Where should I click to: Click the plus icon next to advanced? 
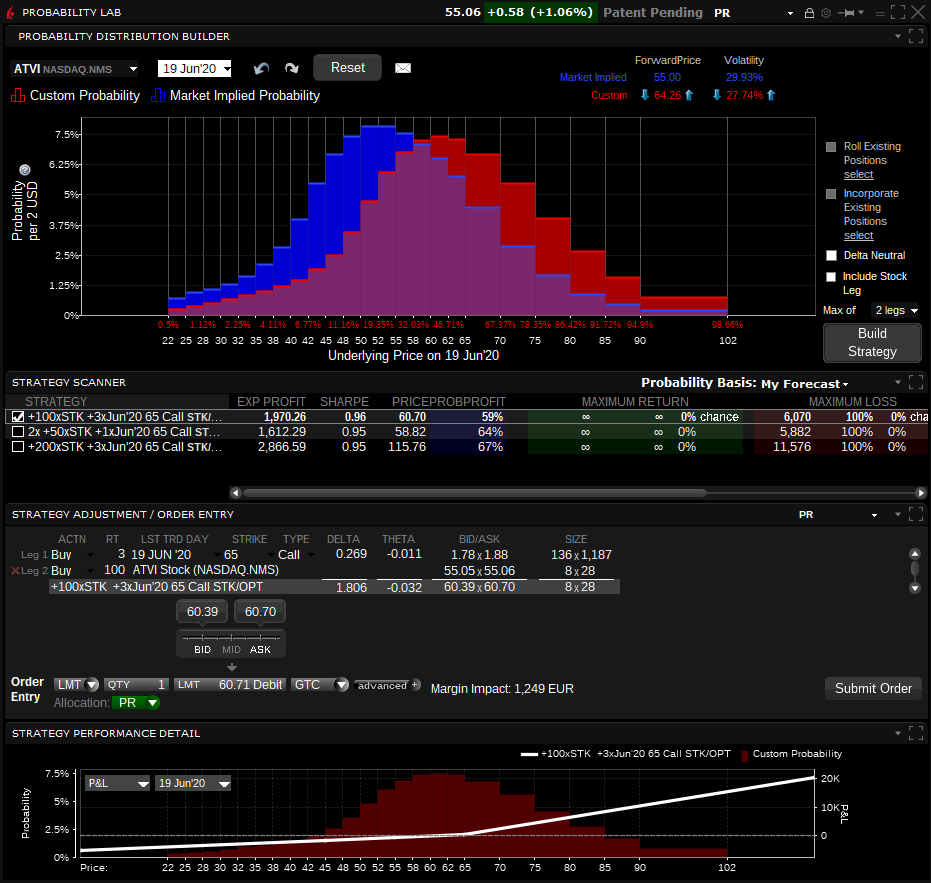pos(416,685)
